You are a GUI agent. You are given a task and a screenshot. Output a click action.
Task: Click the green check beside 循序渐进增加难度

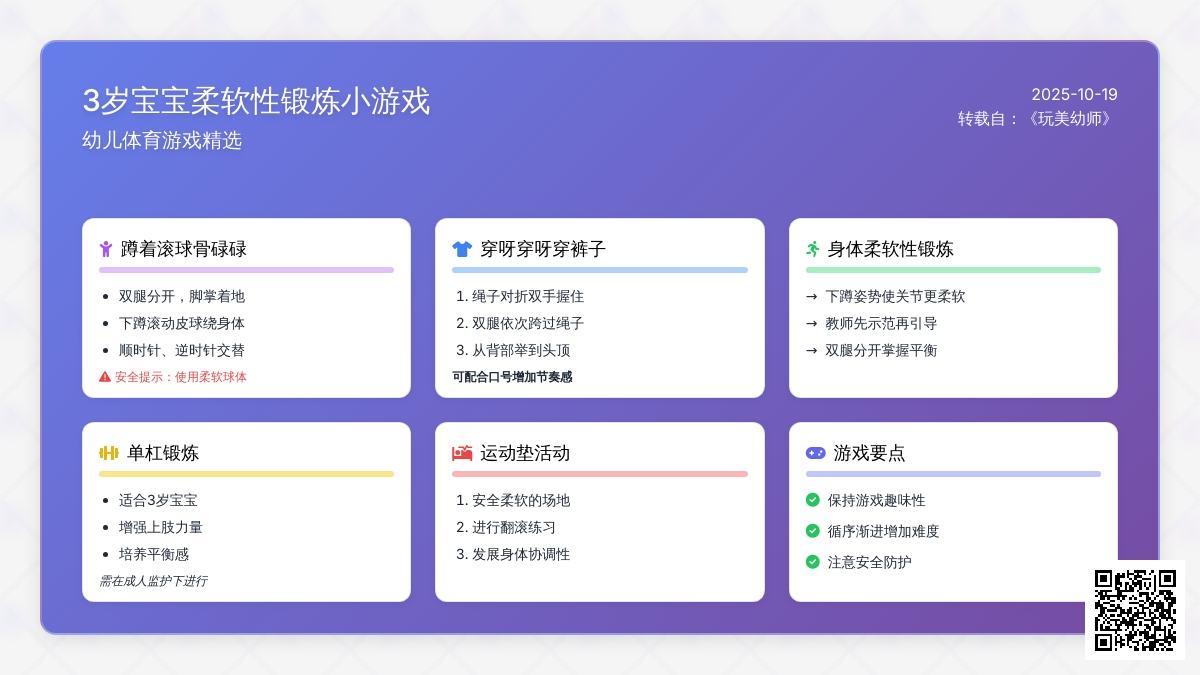tap(813, 531)
